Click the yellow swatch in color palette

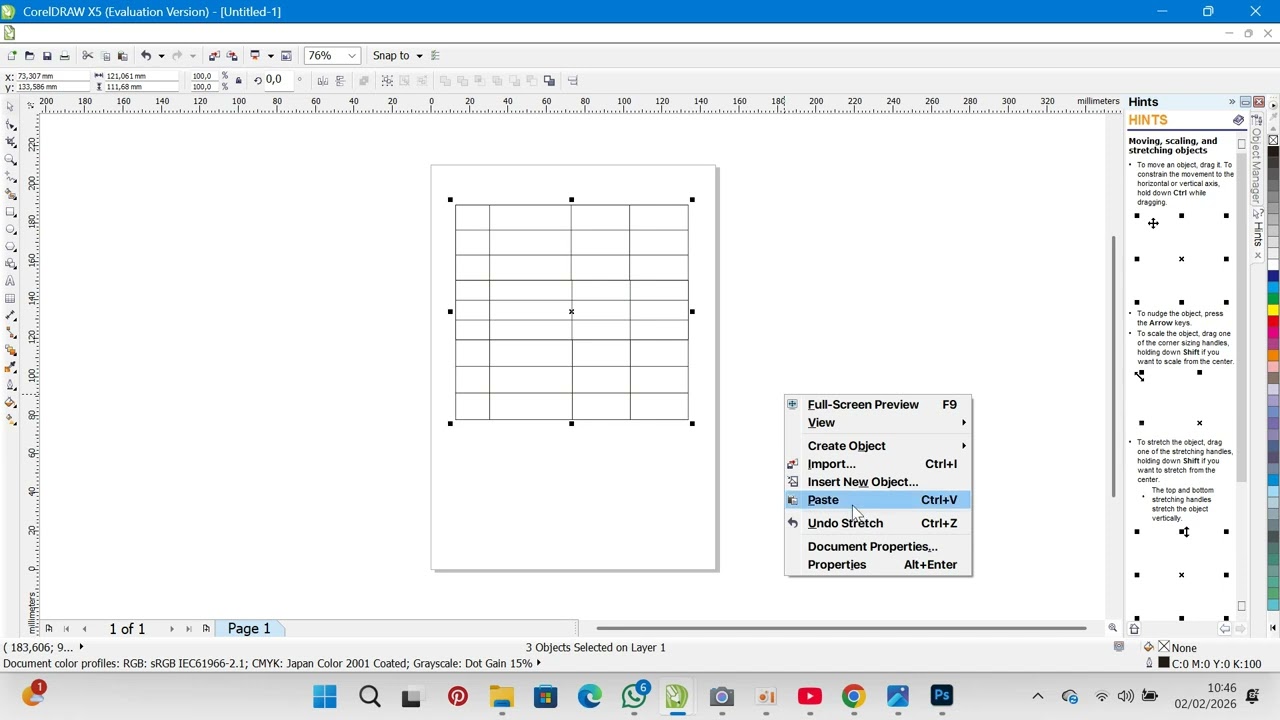1273,311
